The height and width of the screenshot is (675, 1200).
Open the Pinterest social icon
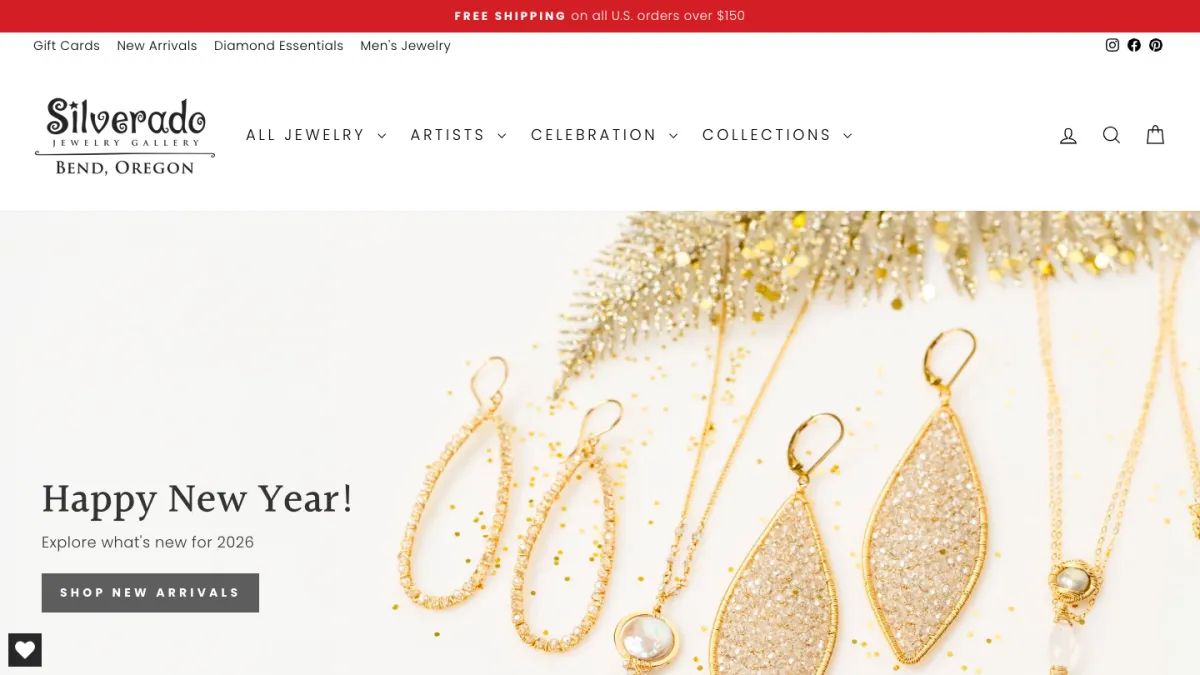[x=1156, y=45]
